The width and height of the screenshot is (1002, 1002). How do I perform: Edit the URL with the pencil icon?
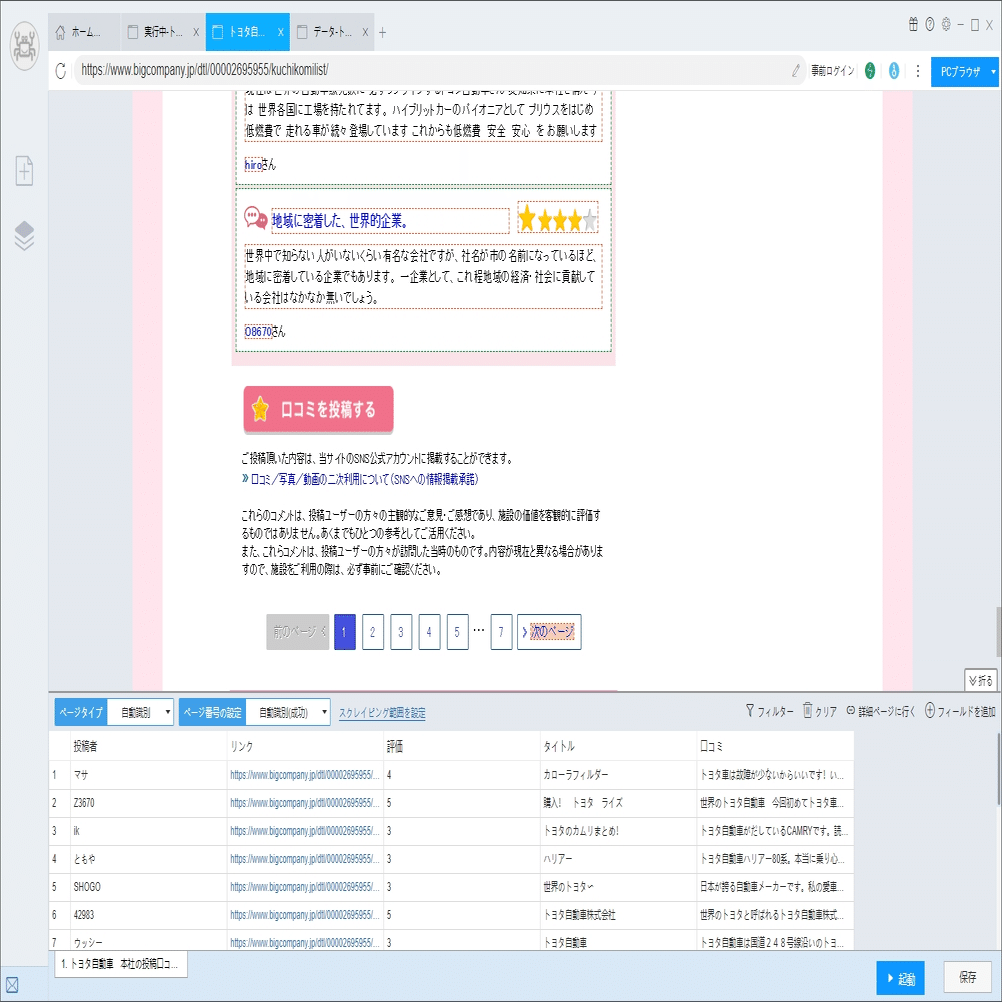[x=796, y=71]
